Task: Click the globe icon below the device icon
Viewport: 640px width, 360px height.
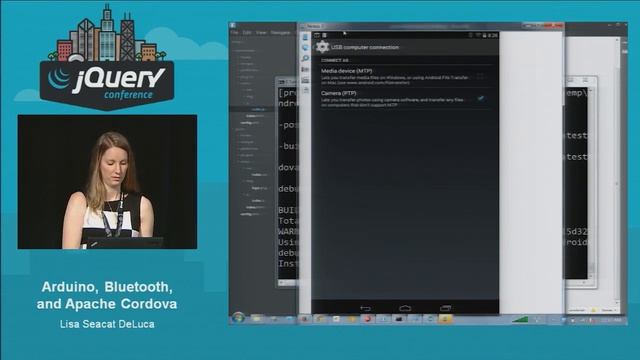Action: [305, 48]
